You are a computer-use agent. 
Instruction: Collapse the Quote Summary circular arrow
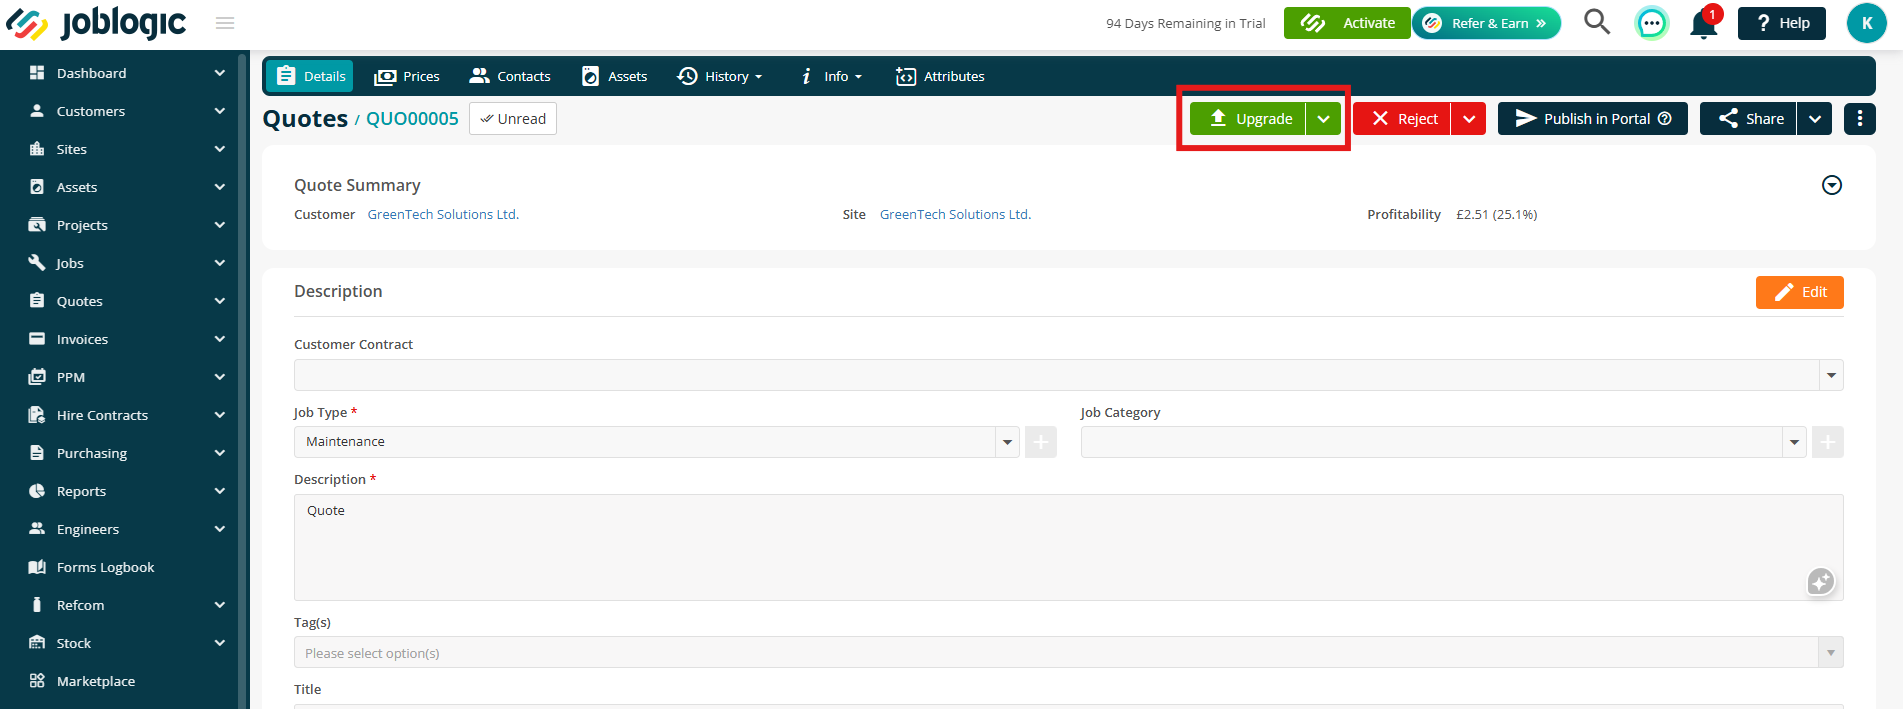coord(1831,185)
